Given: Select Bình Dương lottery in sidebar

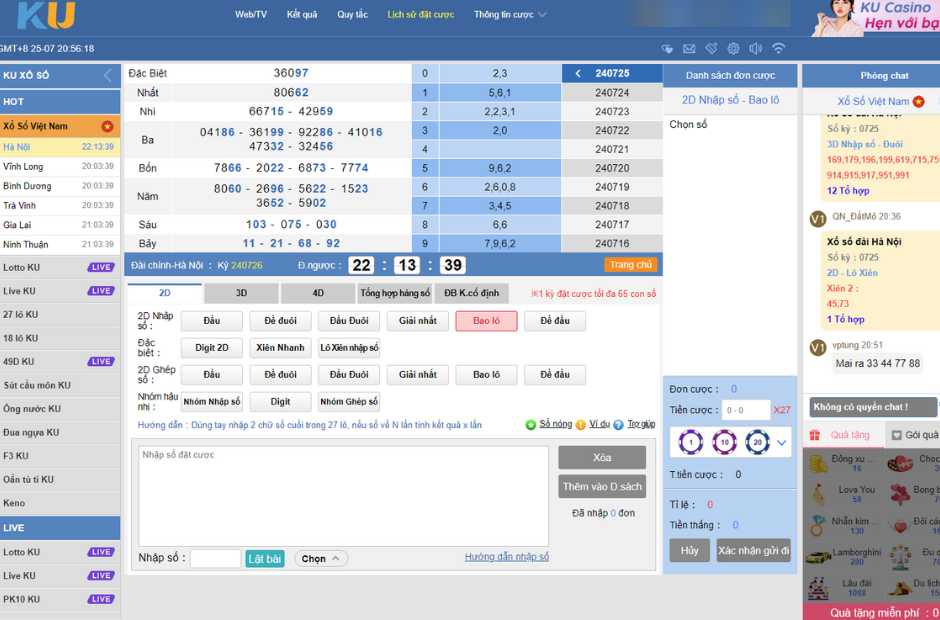Looking at the screenshot, I should [x=60, y=186].
